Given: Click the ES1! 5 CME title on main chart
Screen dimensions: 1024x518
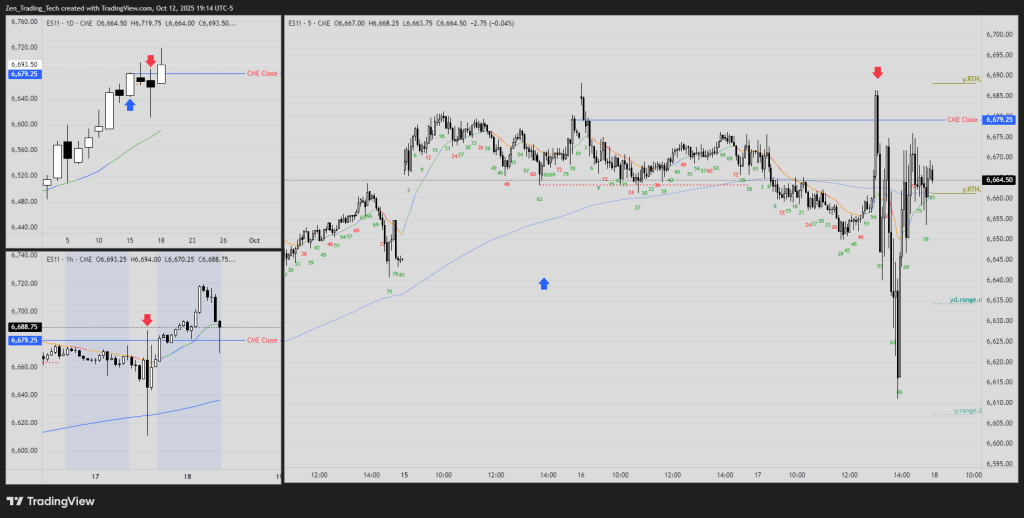Looking at the screenshot, I should (316, 20).
